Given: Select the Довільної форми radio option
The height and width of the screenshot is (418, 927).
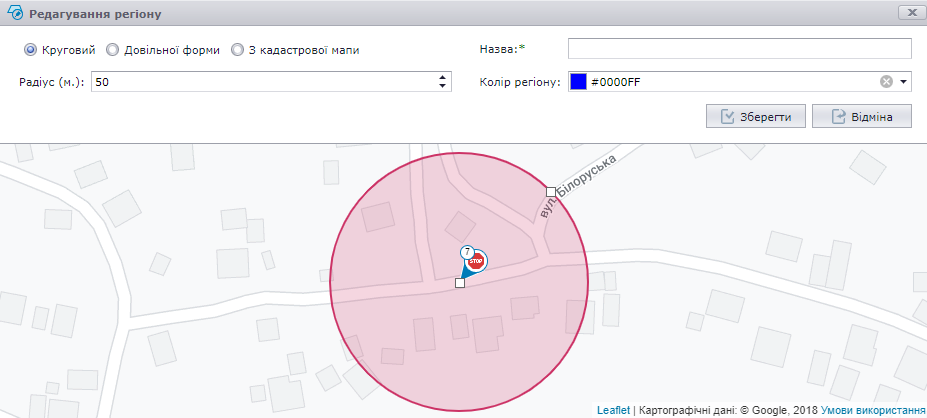Looking at the screenshot, I should [x=112, y=50].
